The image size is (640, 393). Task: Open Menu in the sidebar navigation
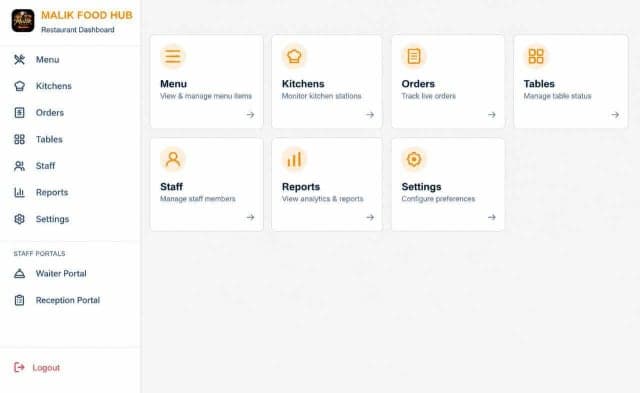pyautogui.click(x=47, y=60)
